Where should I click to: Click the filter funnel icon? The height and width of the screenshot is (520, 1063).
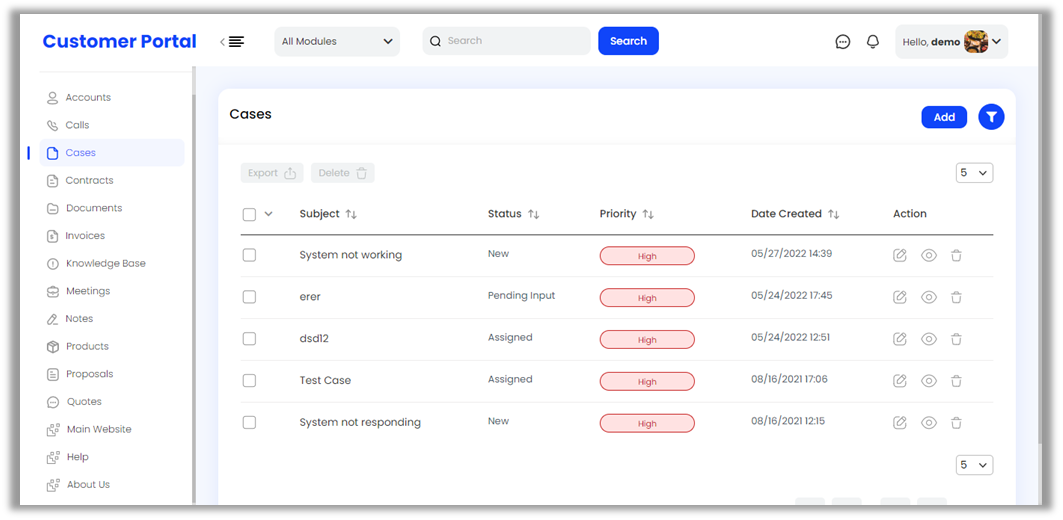(x=990, y=117)
